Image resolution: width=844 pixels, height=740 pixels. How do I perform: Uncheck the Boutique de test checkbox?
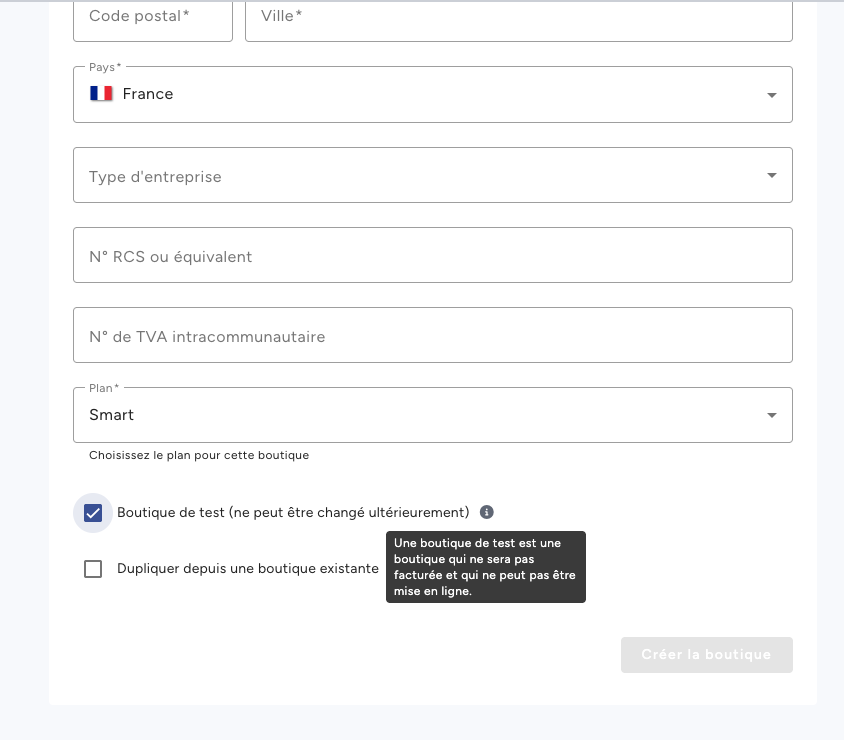click(x=93, y=513)
